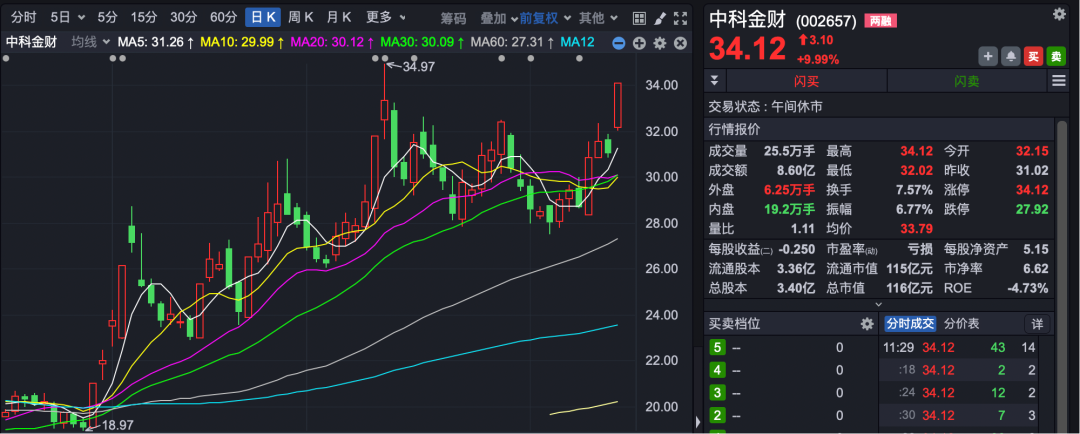This screenshot has width=1080, height=434.
Task: Expand the quote details chevron below 总股本
Action: (879, 304)
